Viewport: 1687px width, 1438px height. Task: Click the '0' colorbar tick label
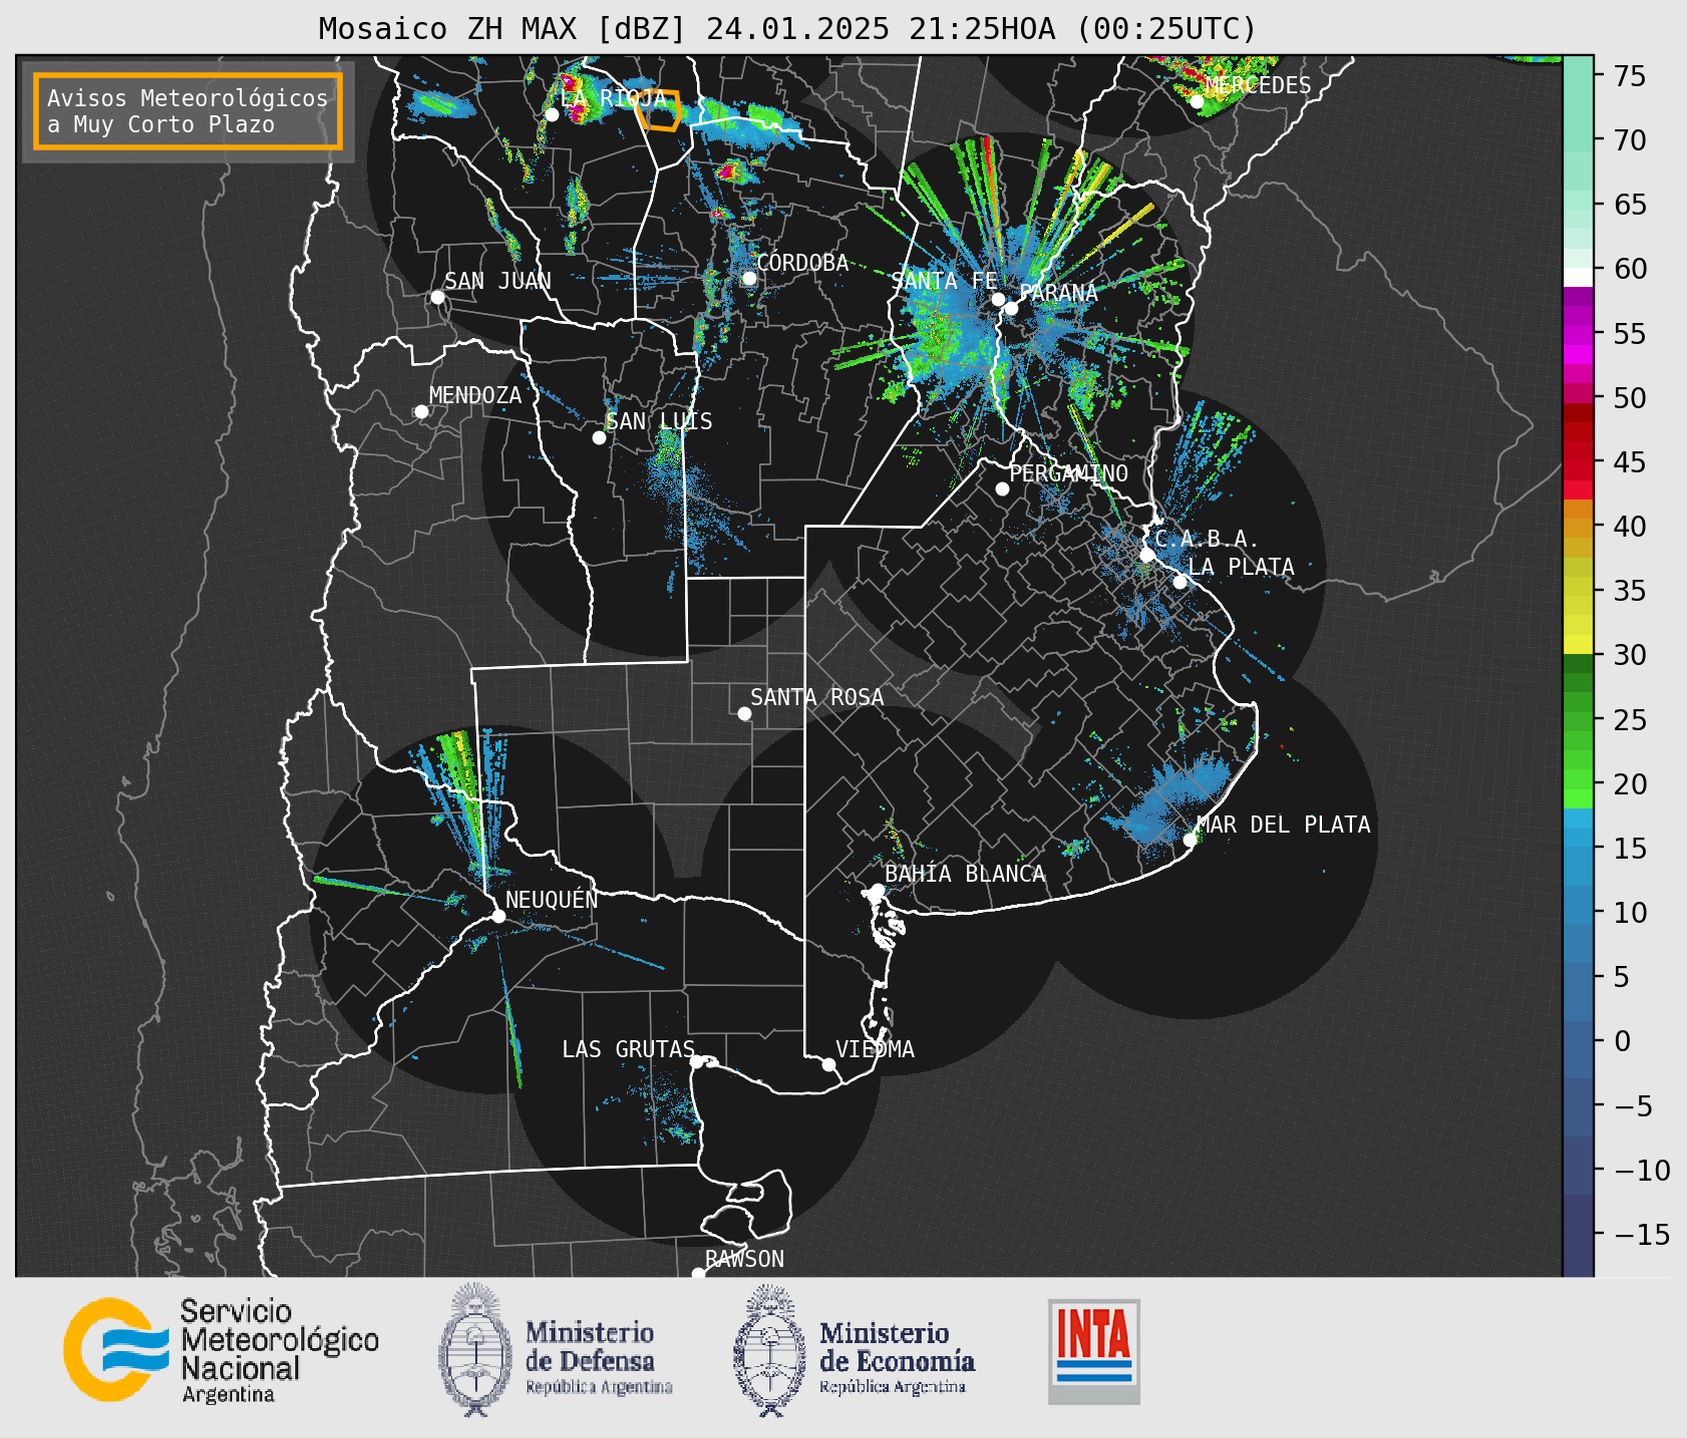click(1622, 1042)
